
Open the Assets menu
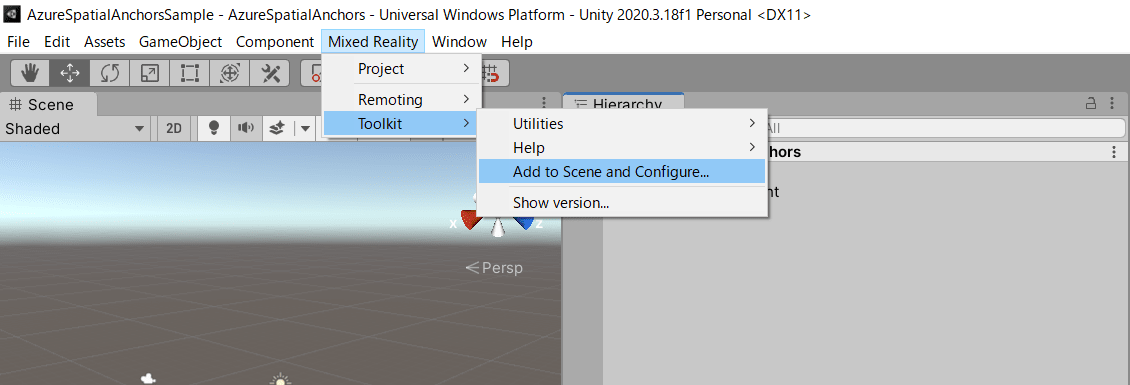click(x=104, y=42)
